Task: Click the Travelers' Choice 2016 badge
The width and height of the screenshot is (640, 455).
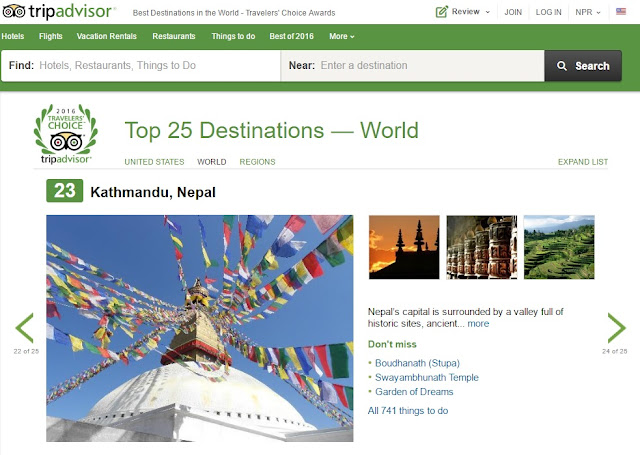Action: click(66, 134)
